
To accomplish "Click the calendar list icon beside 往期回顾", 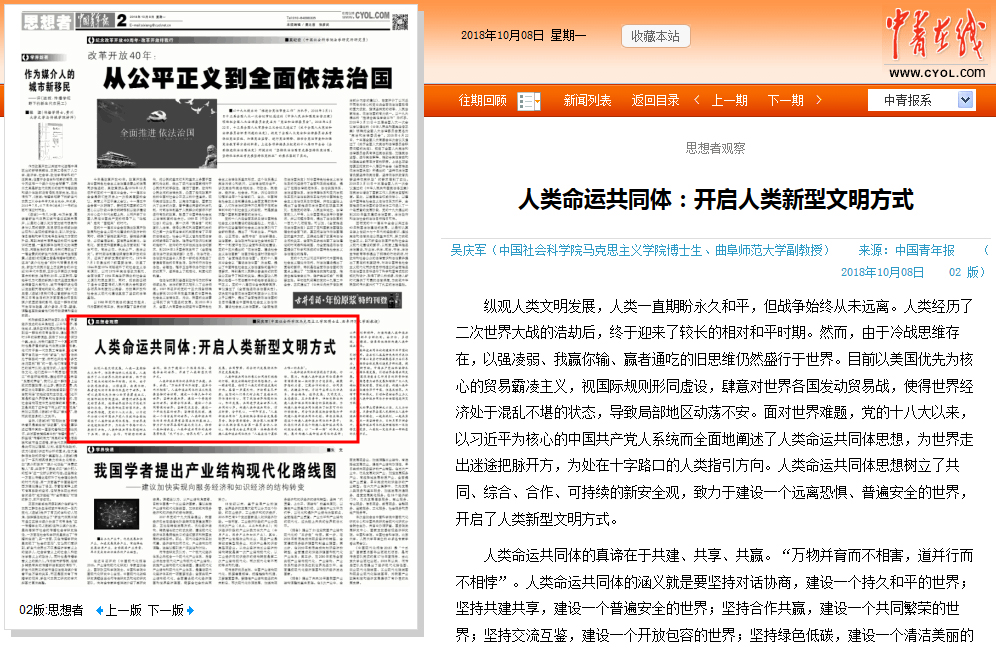I will tap(529, 100).
